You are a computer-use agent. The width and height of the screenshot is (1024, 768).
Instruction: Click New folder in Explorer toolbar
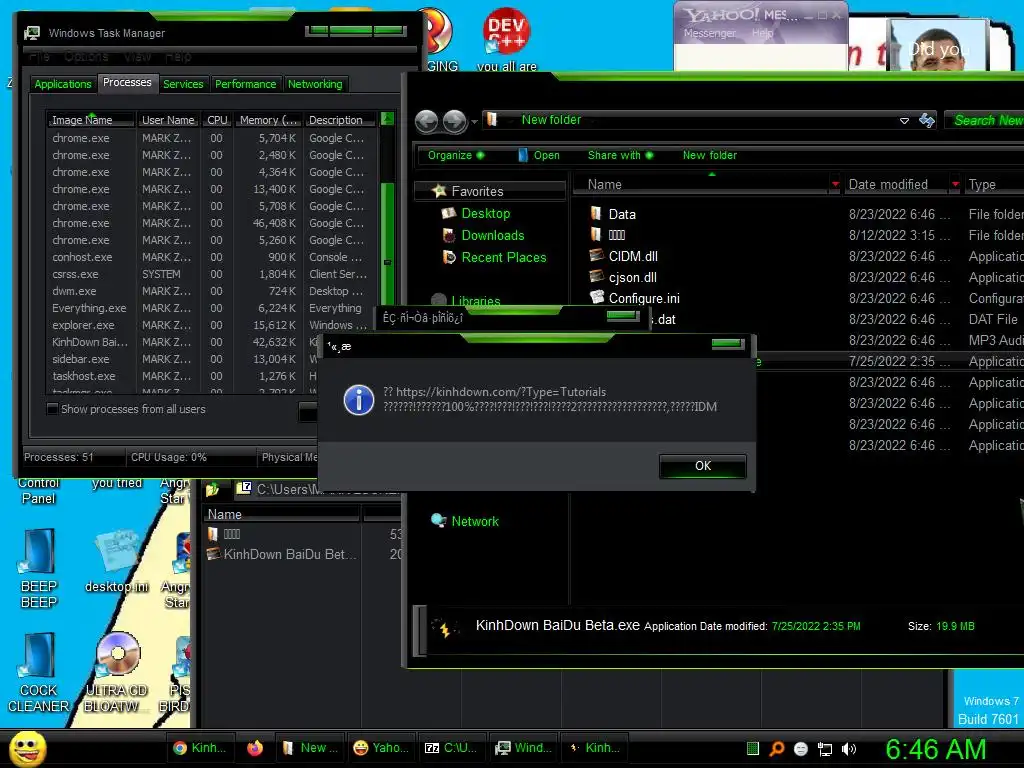pyautogui.click(x=710, y=155)
